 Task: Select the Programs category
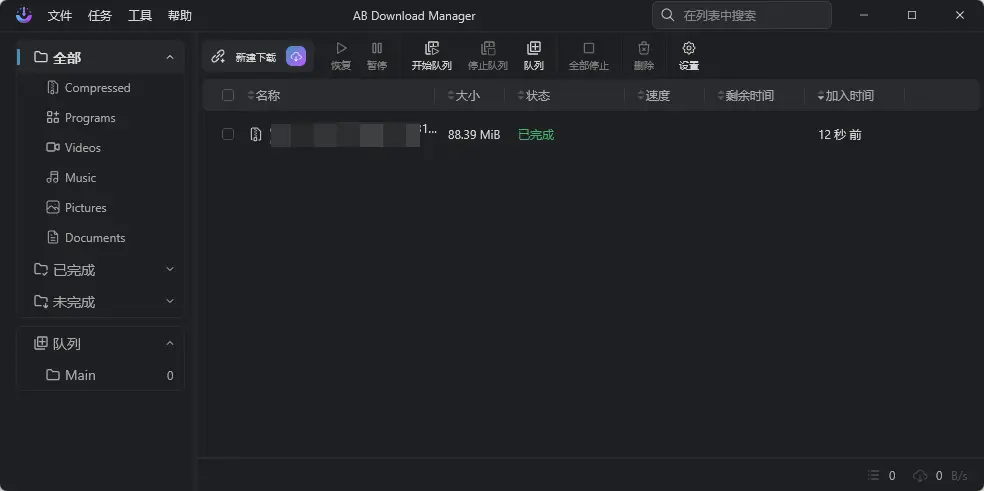[x=100, y=118]
